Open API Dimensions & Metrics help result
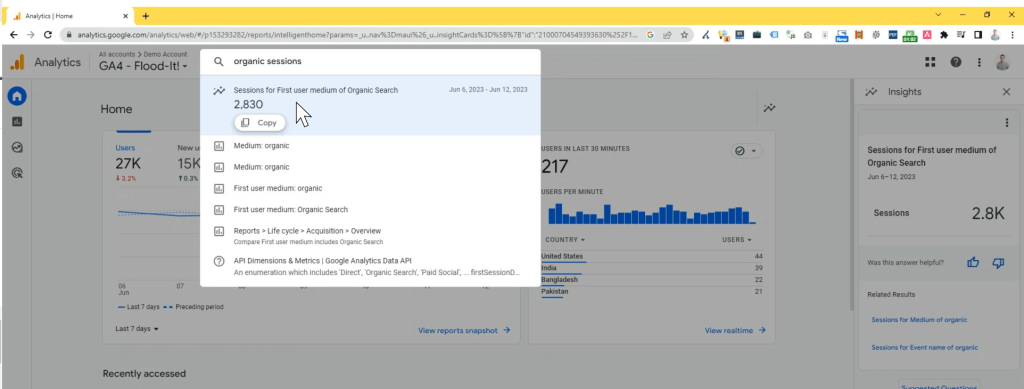1024x389 pixels. 370,265
